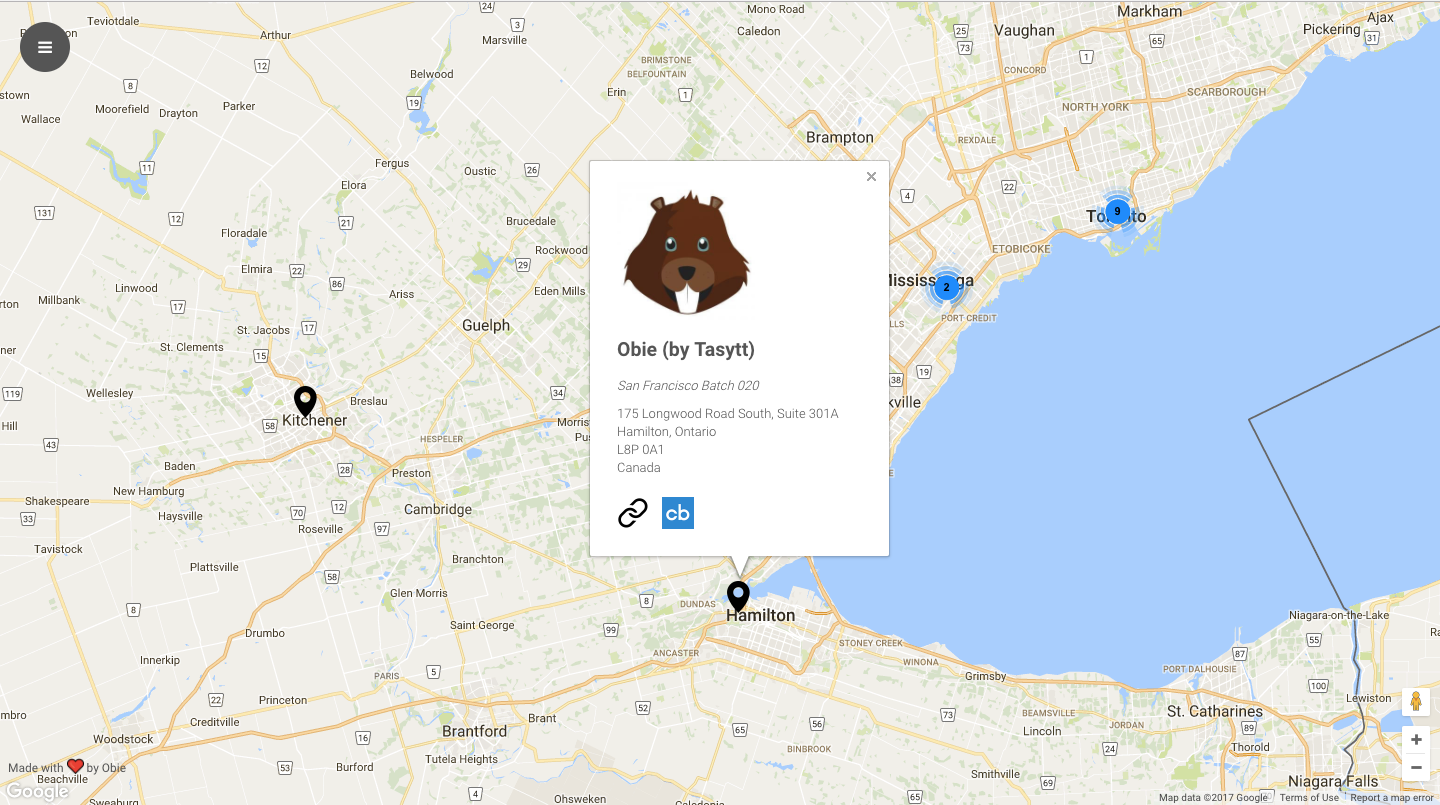
Task: Click Report a map error link
Action: 1392,798
